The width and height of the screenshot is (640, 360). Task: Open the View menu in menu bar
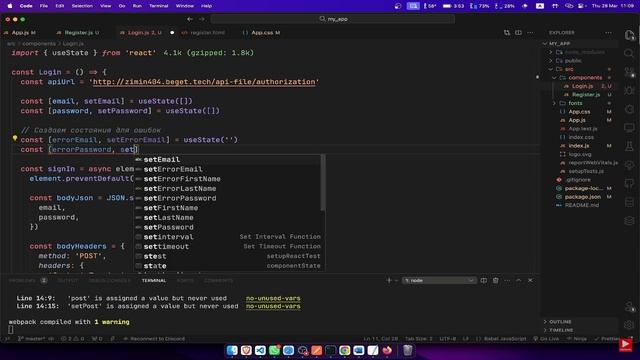click(x=105, y=6)
